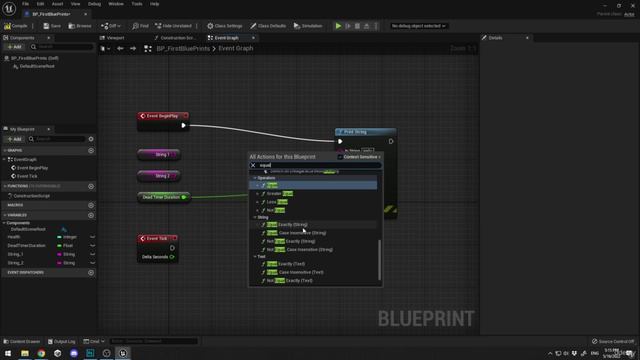The width and height of the screenshot is (640, 360).
Task: Collapse the Components variables group
Action: 4,223
